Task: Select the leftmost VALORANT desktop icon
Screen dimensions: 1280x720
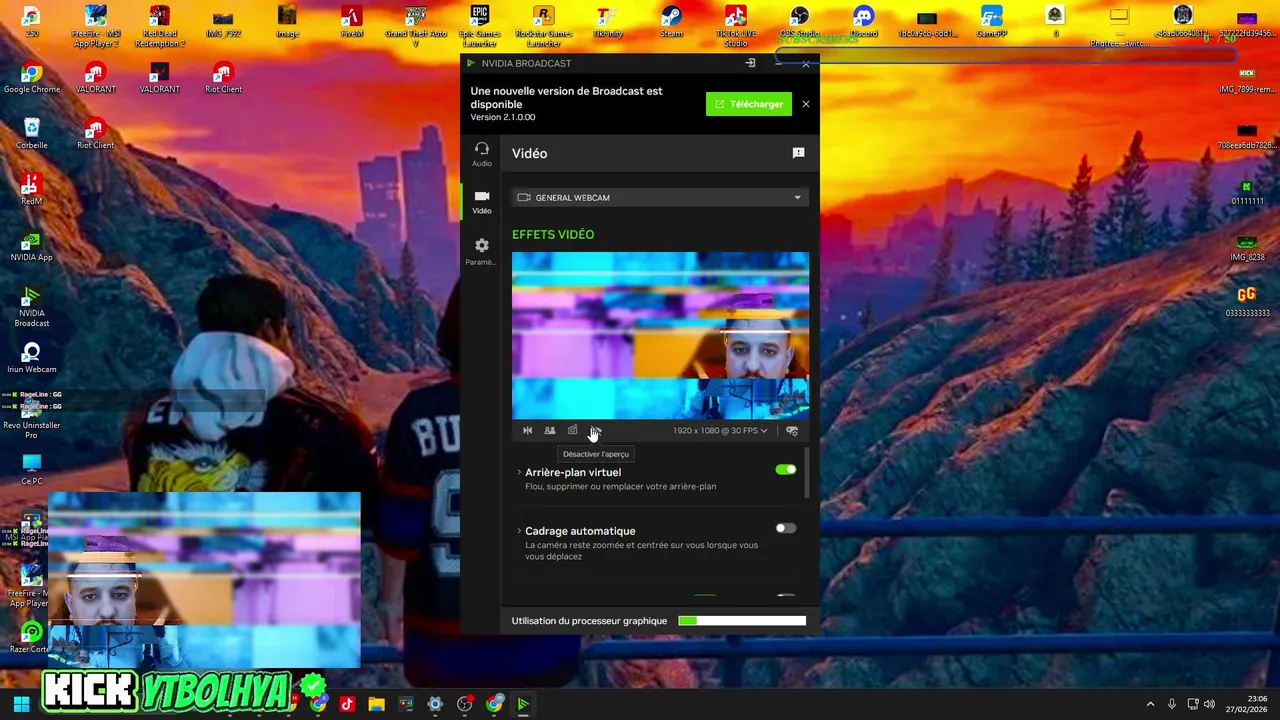Action: point(96,80)
